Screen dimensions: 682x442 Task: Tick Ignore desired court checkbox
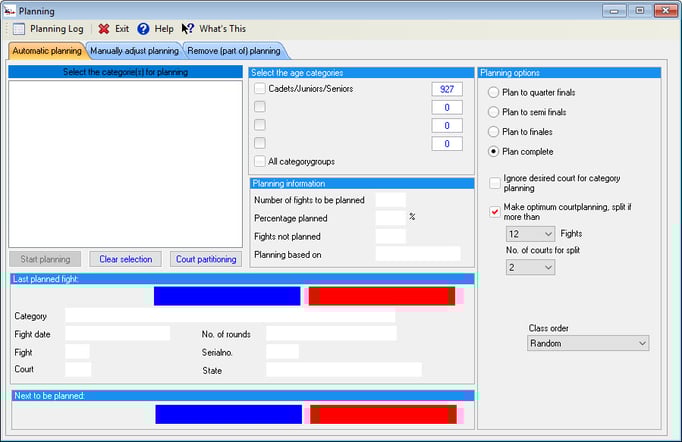495,182
